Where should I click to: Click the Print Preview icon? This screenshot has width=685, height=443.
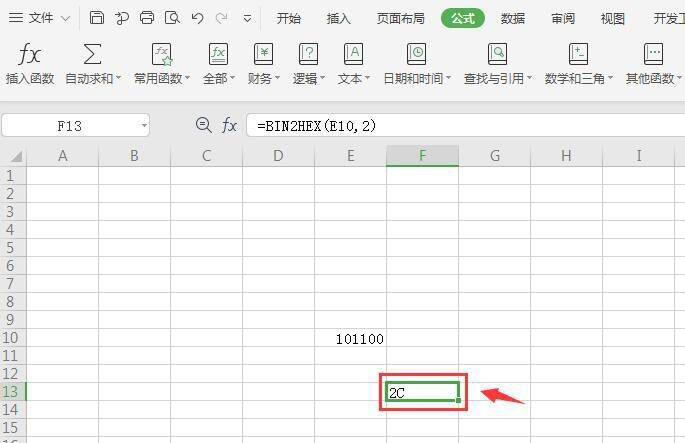172,18
